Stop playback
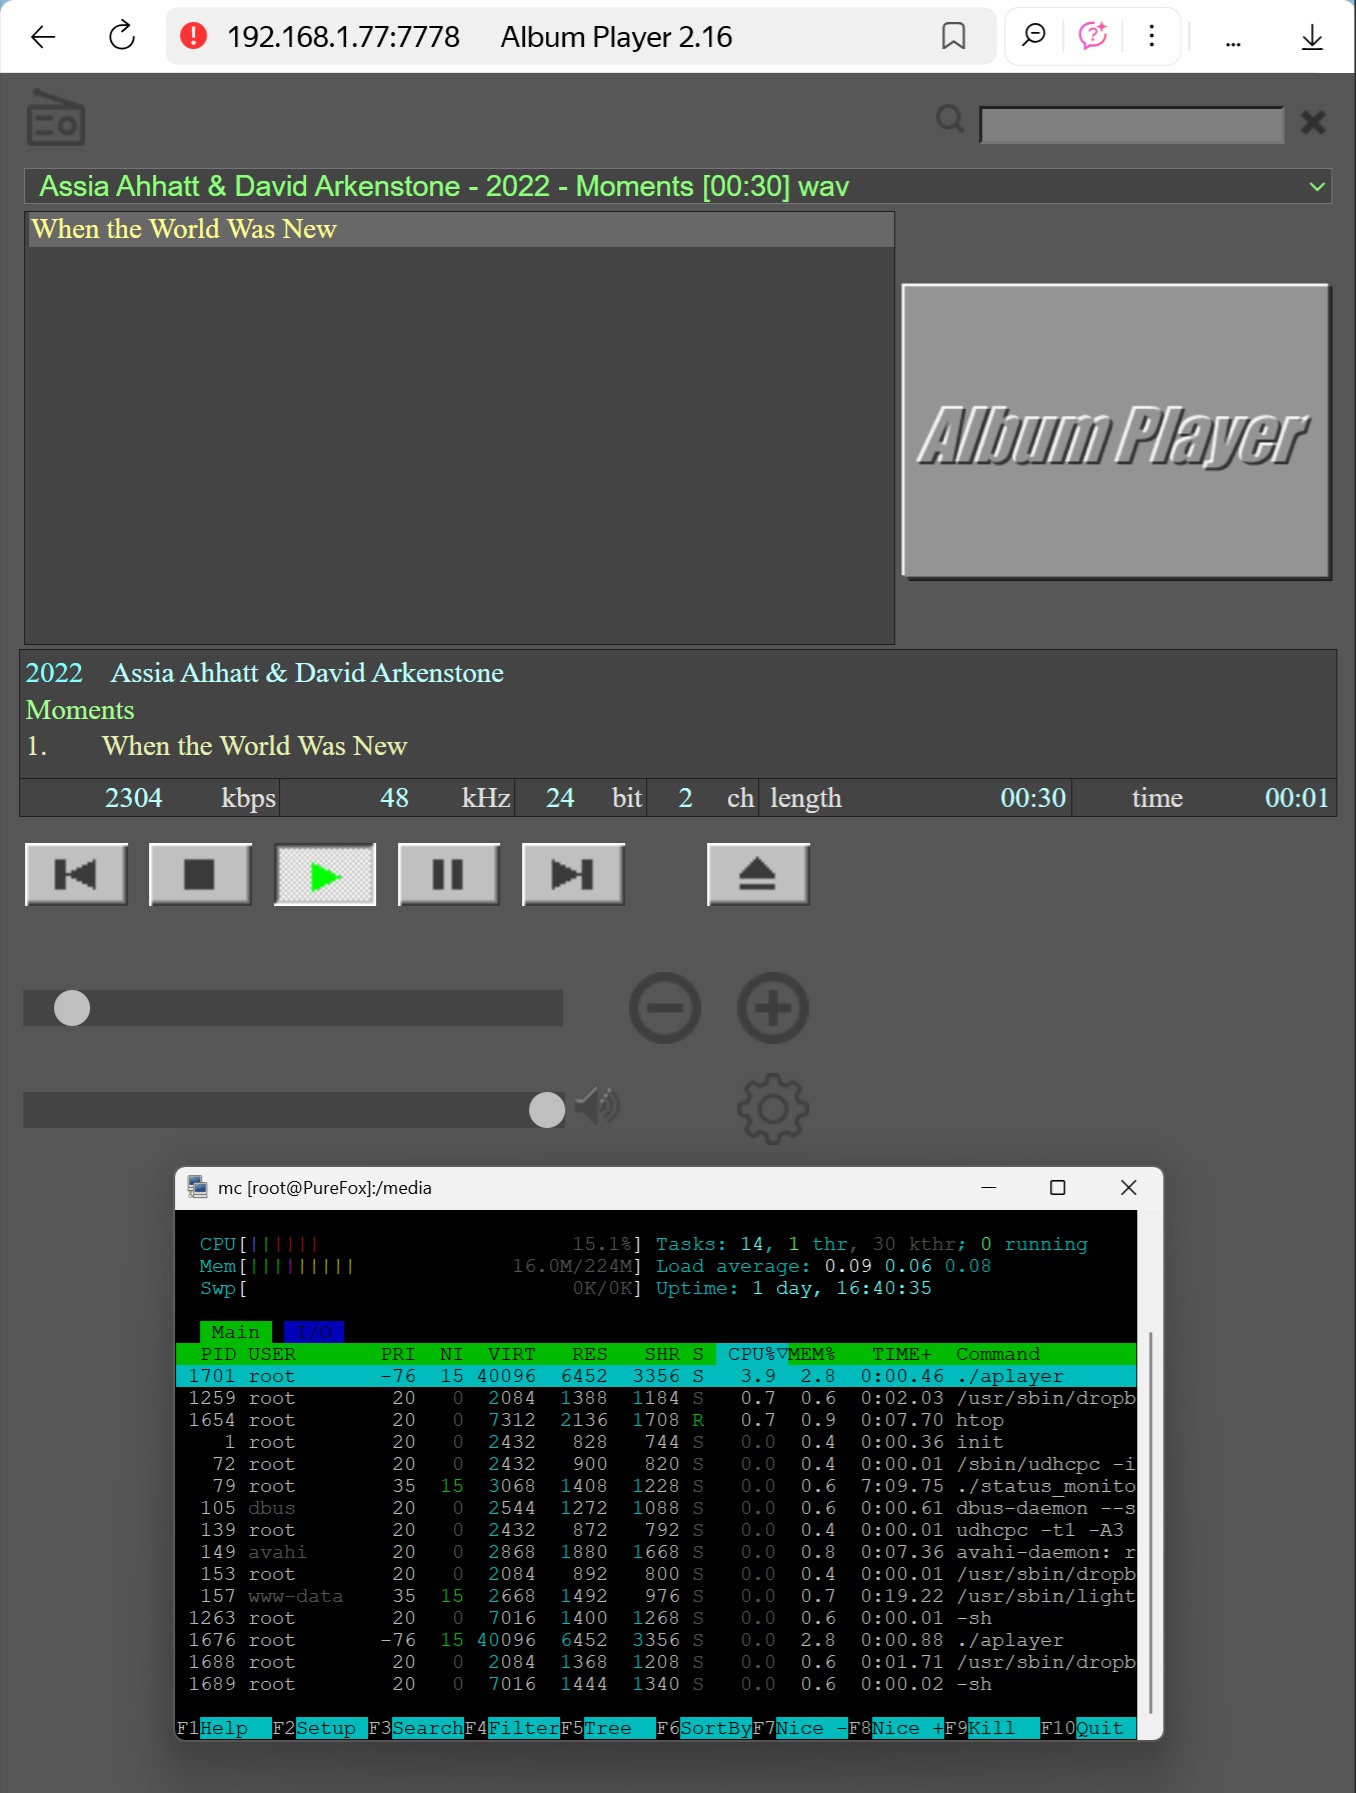Viewport: 1356px width, 1793px height. (200, 875)
